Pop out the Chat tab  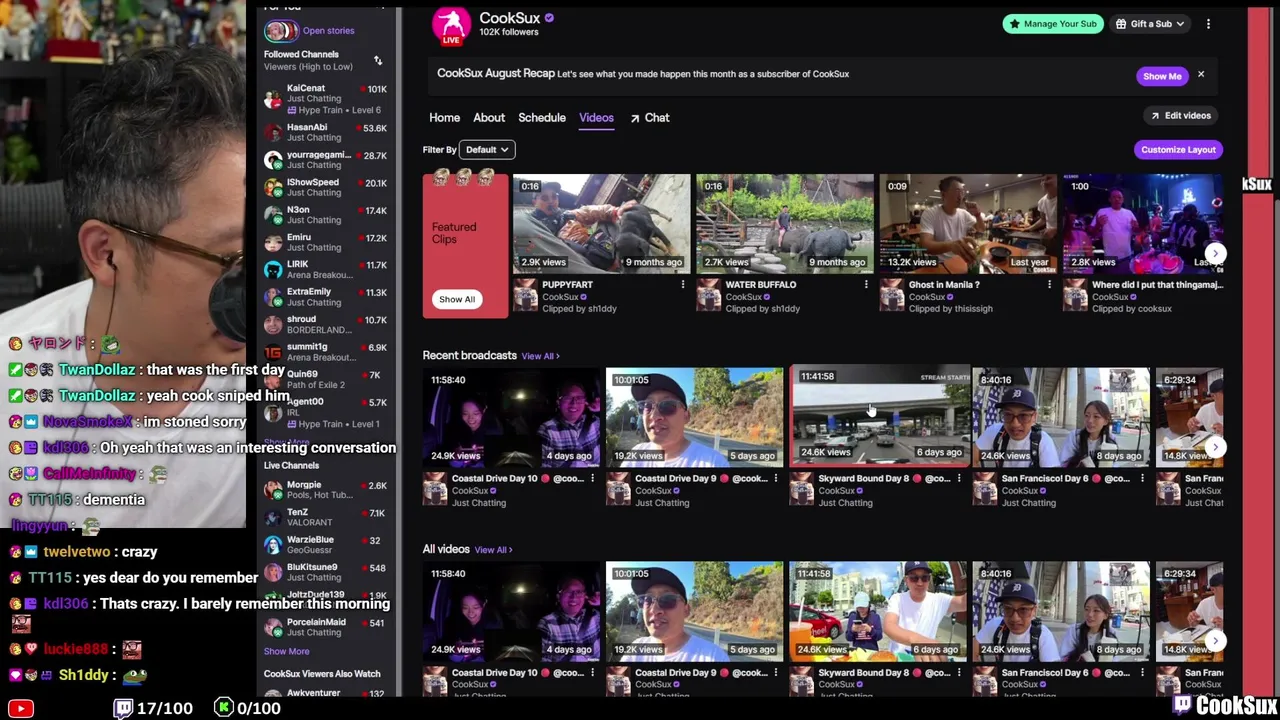coord(650,118)
